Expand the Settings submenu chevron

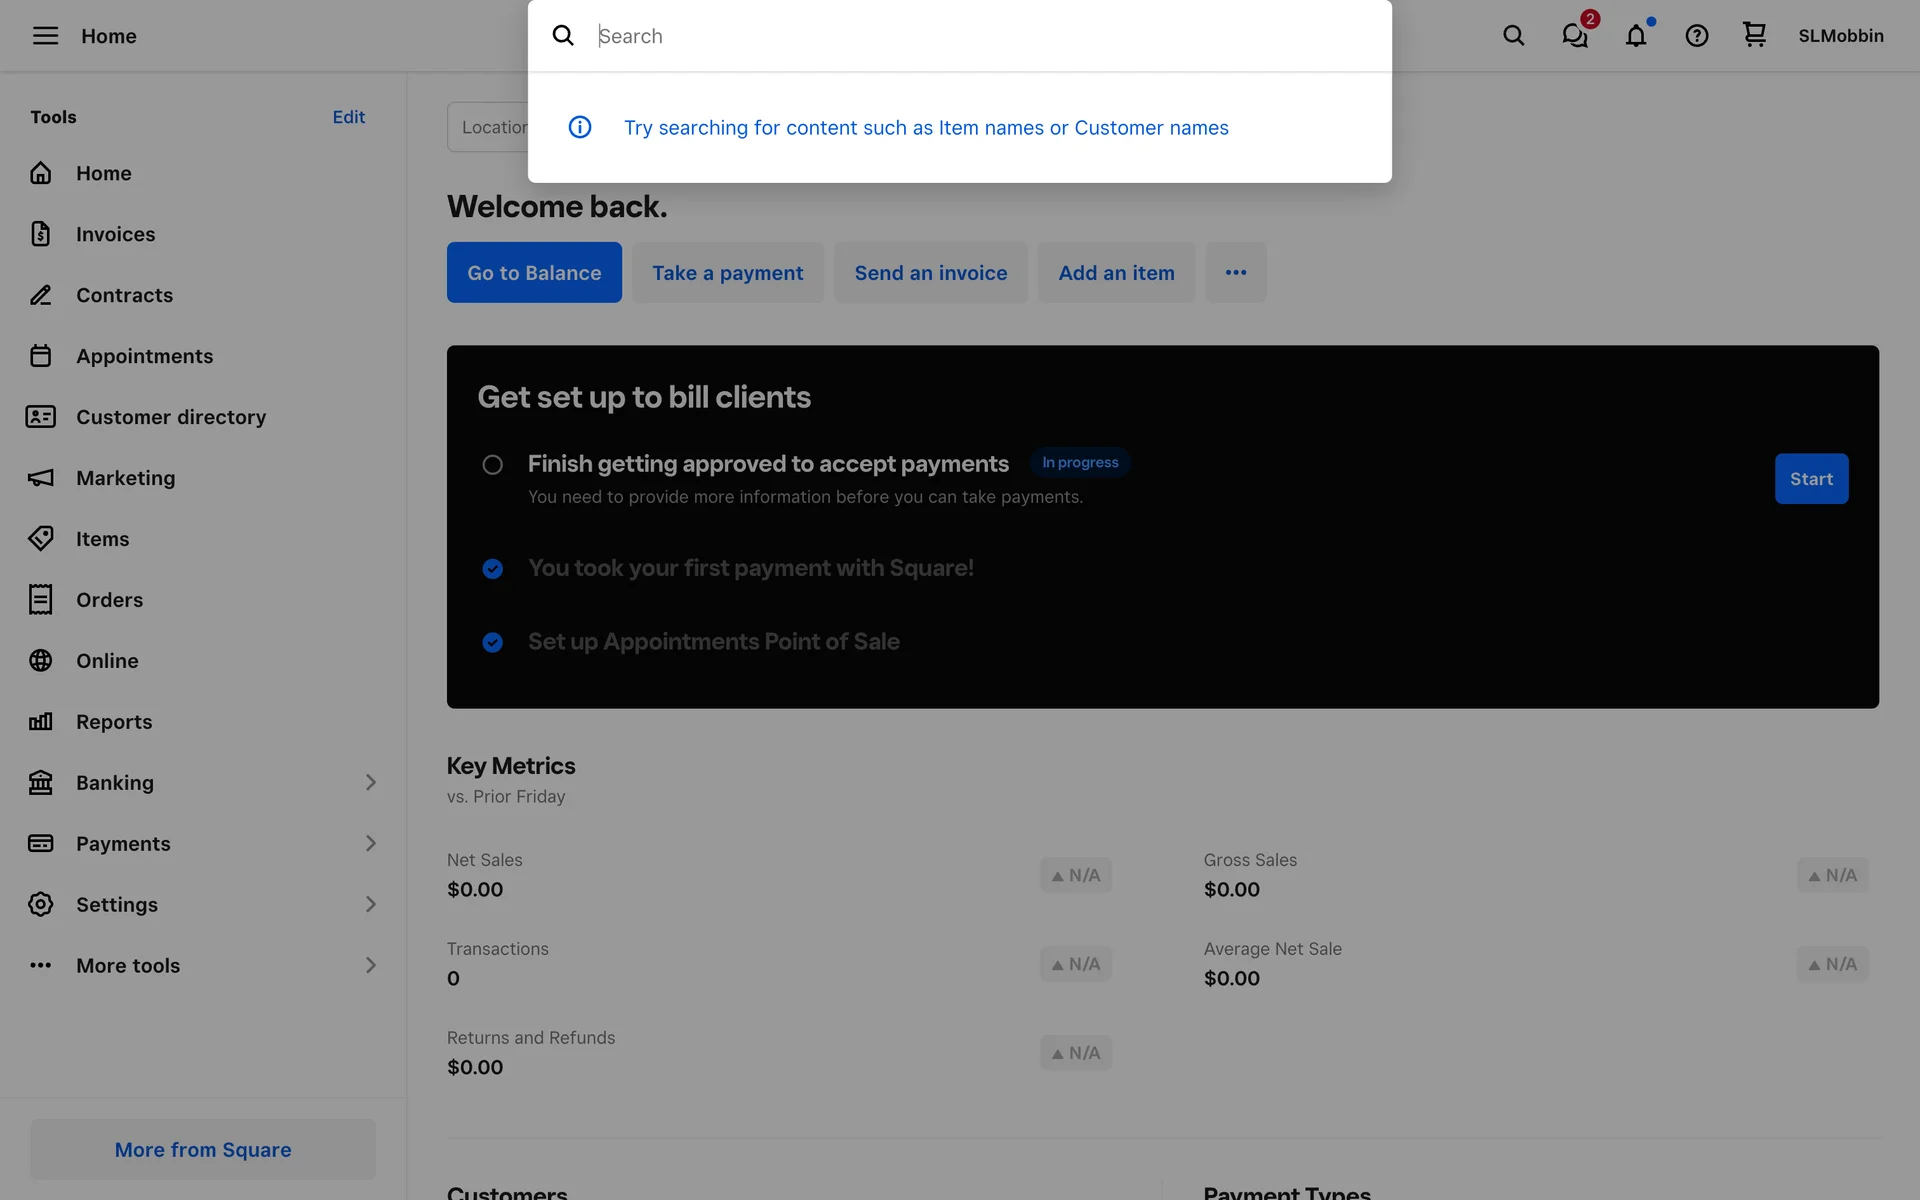tap(370, 905)
